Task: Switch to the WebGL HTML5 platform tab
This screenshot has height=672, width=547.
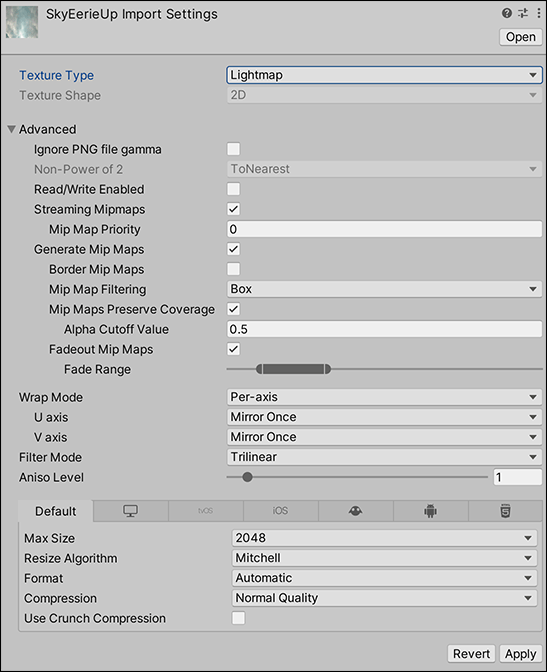Action: click(505, 511)
